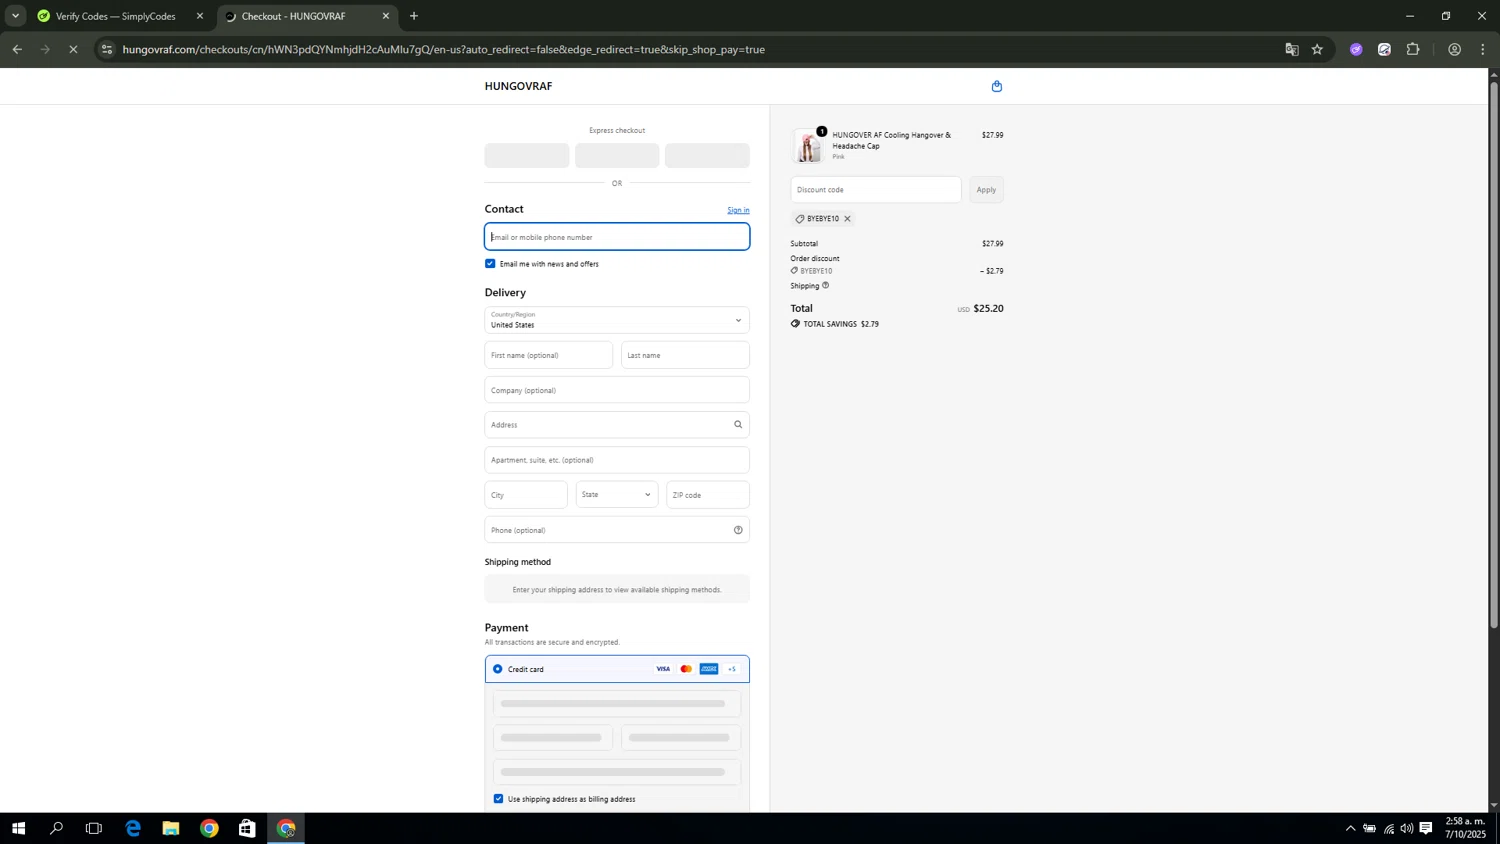This screenshot has height=844, width=1500.
Task: Bookmark this page with the star icon
Action: pyautogui.click(x=1317, y=49)
